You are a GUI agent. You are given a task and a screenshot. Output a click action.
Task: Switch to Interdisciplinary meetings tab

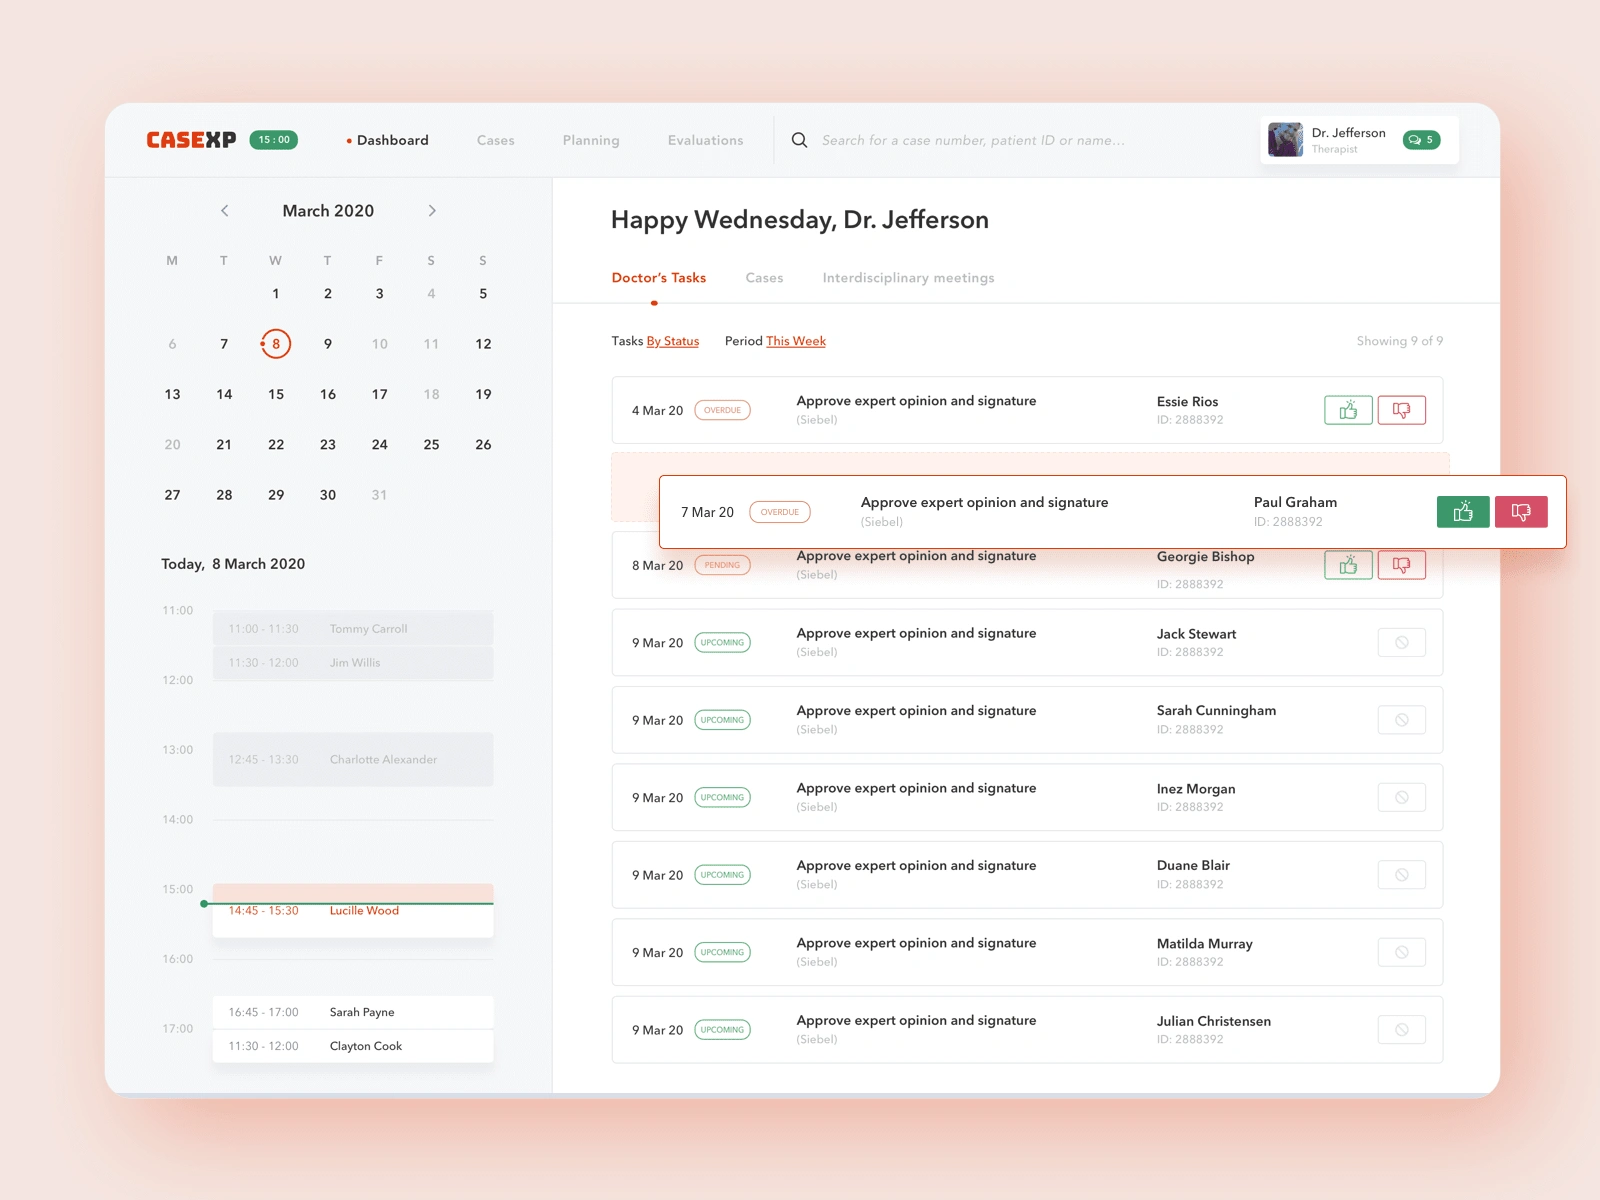tap(908, 278)
